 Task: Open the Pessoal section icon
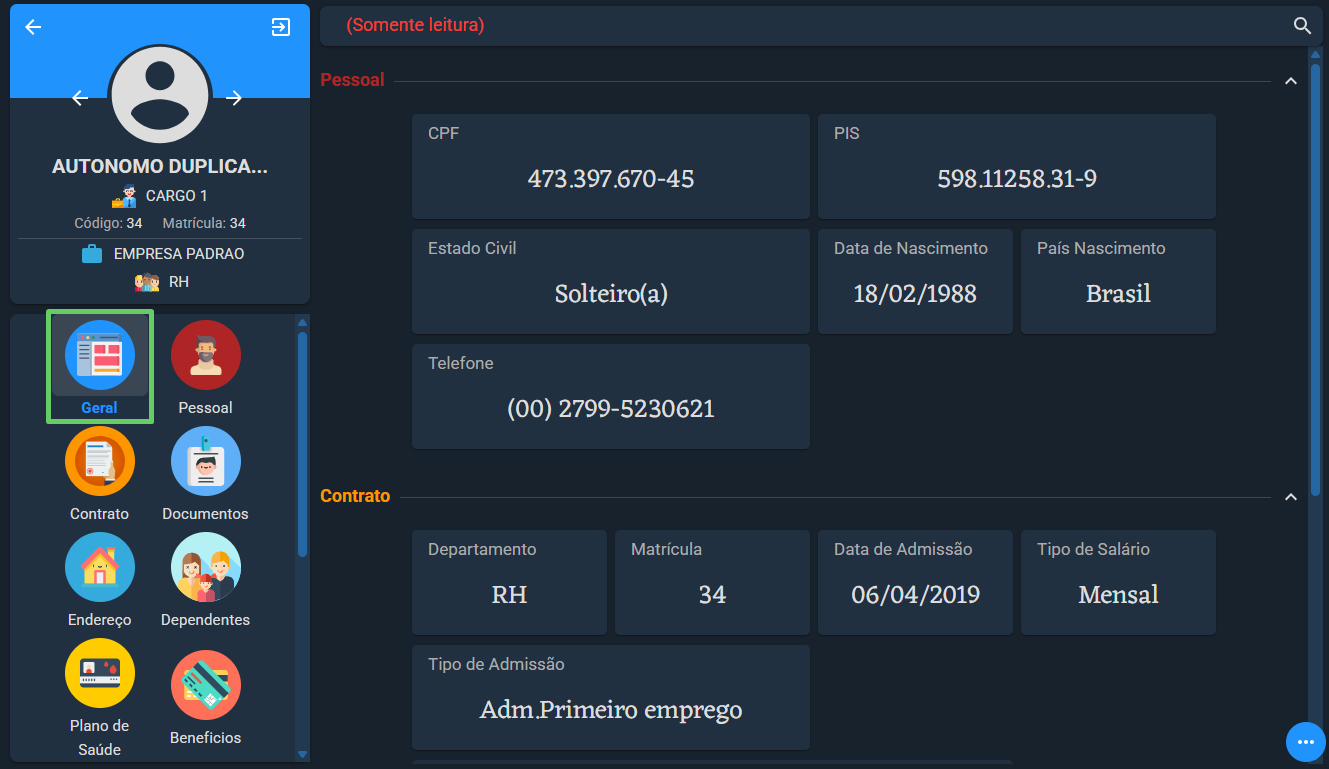206,355
